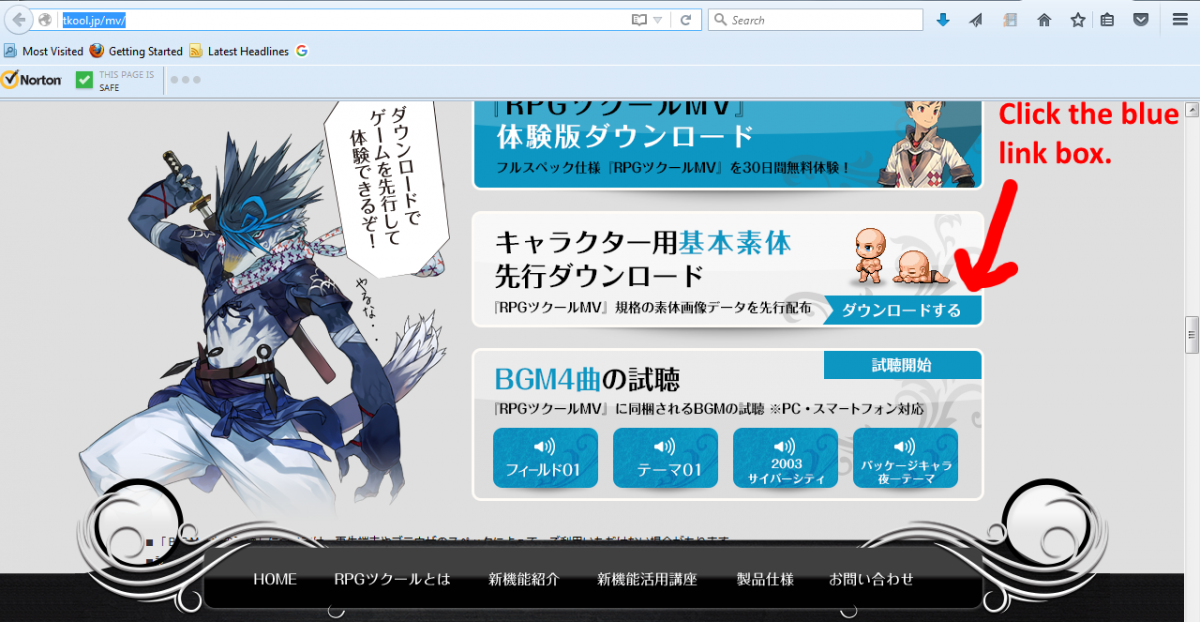Open the Google bookmark icon
Image resolution: width=1200 pixels, height=622 pixels.
[x=301, y=51]
